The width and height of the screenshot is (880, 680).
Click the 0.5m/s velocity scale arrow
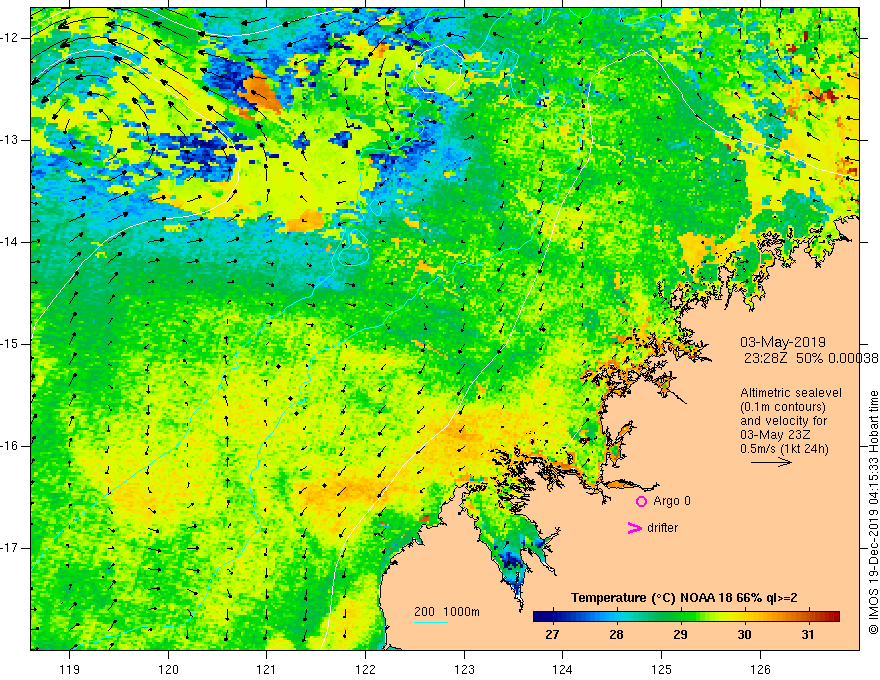[x=771, y=462]
